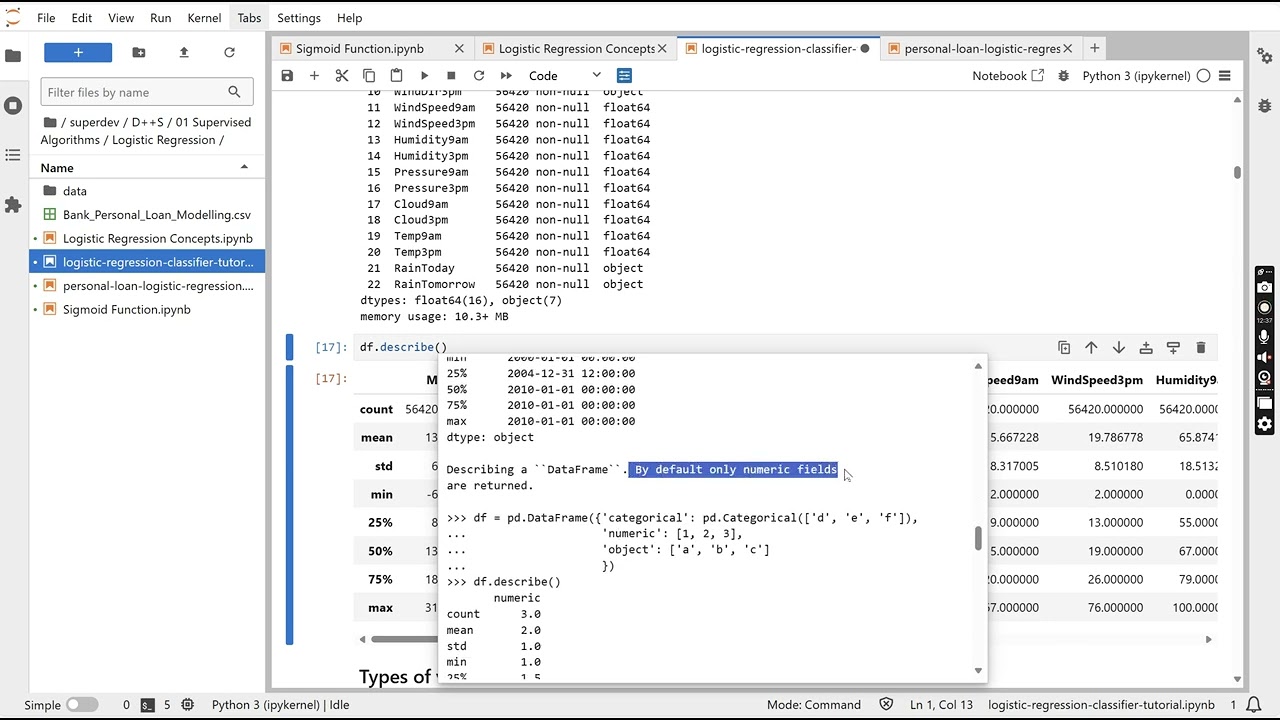Image resolution: width=1280 pixels, height=720 pixels.
Task: Insert a cell below with plus icon
Action: tap(314, 75)
